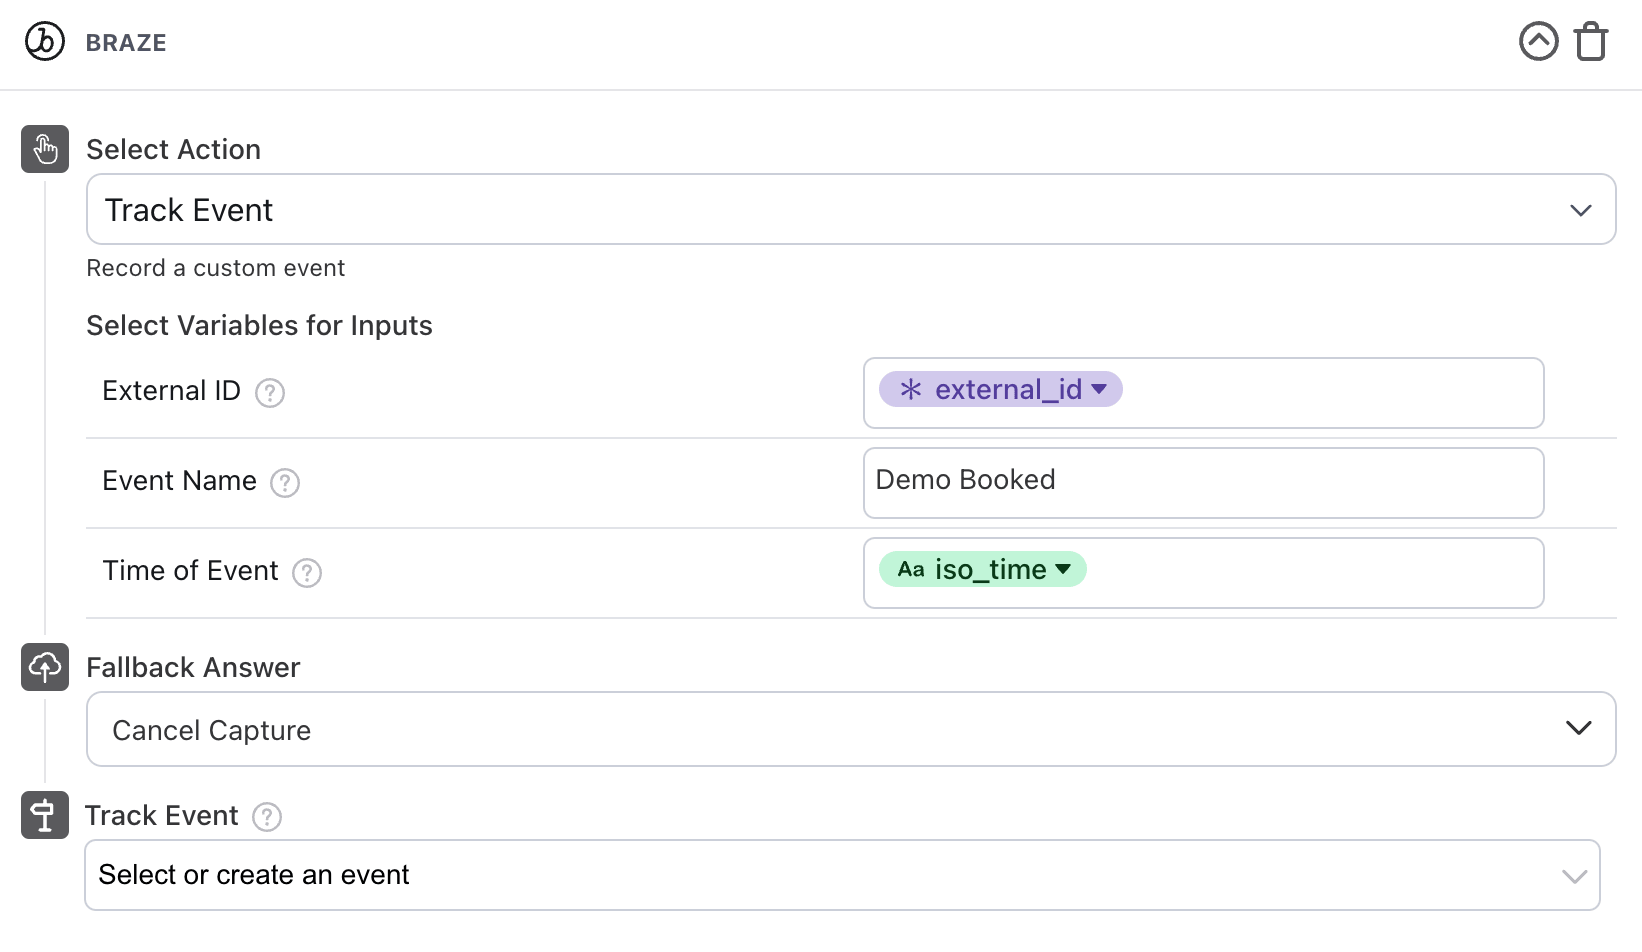Click the Event Name field containing Demo Booked
This screenshot has height=952, width=1642.
click(x=1203, y=482)
